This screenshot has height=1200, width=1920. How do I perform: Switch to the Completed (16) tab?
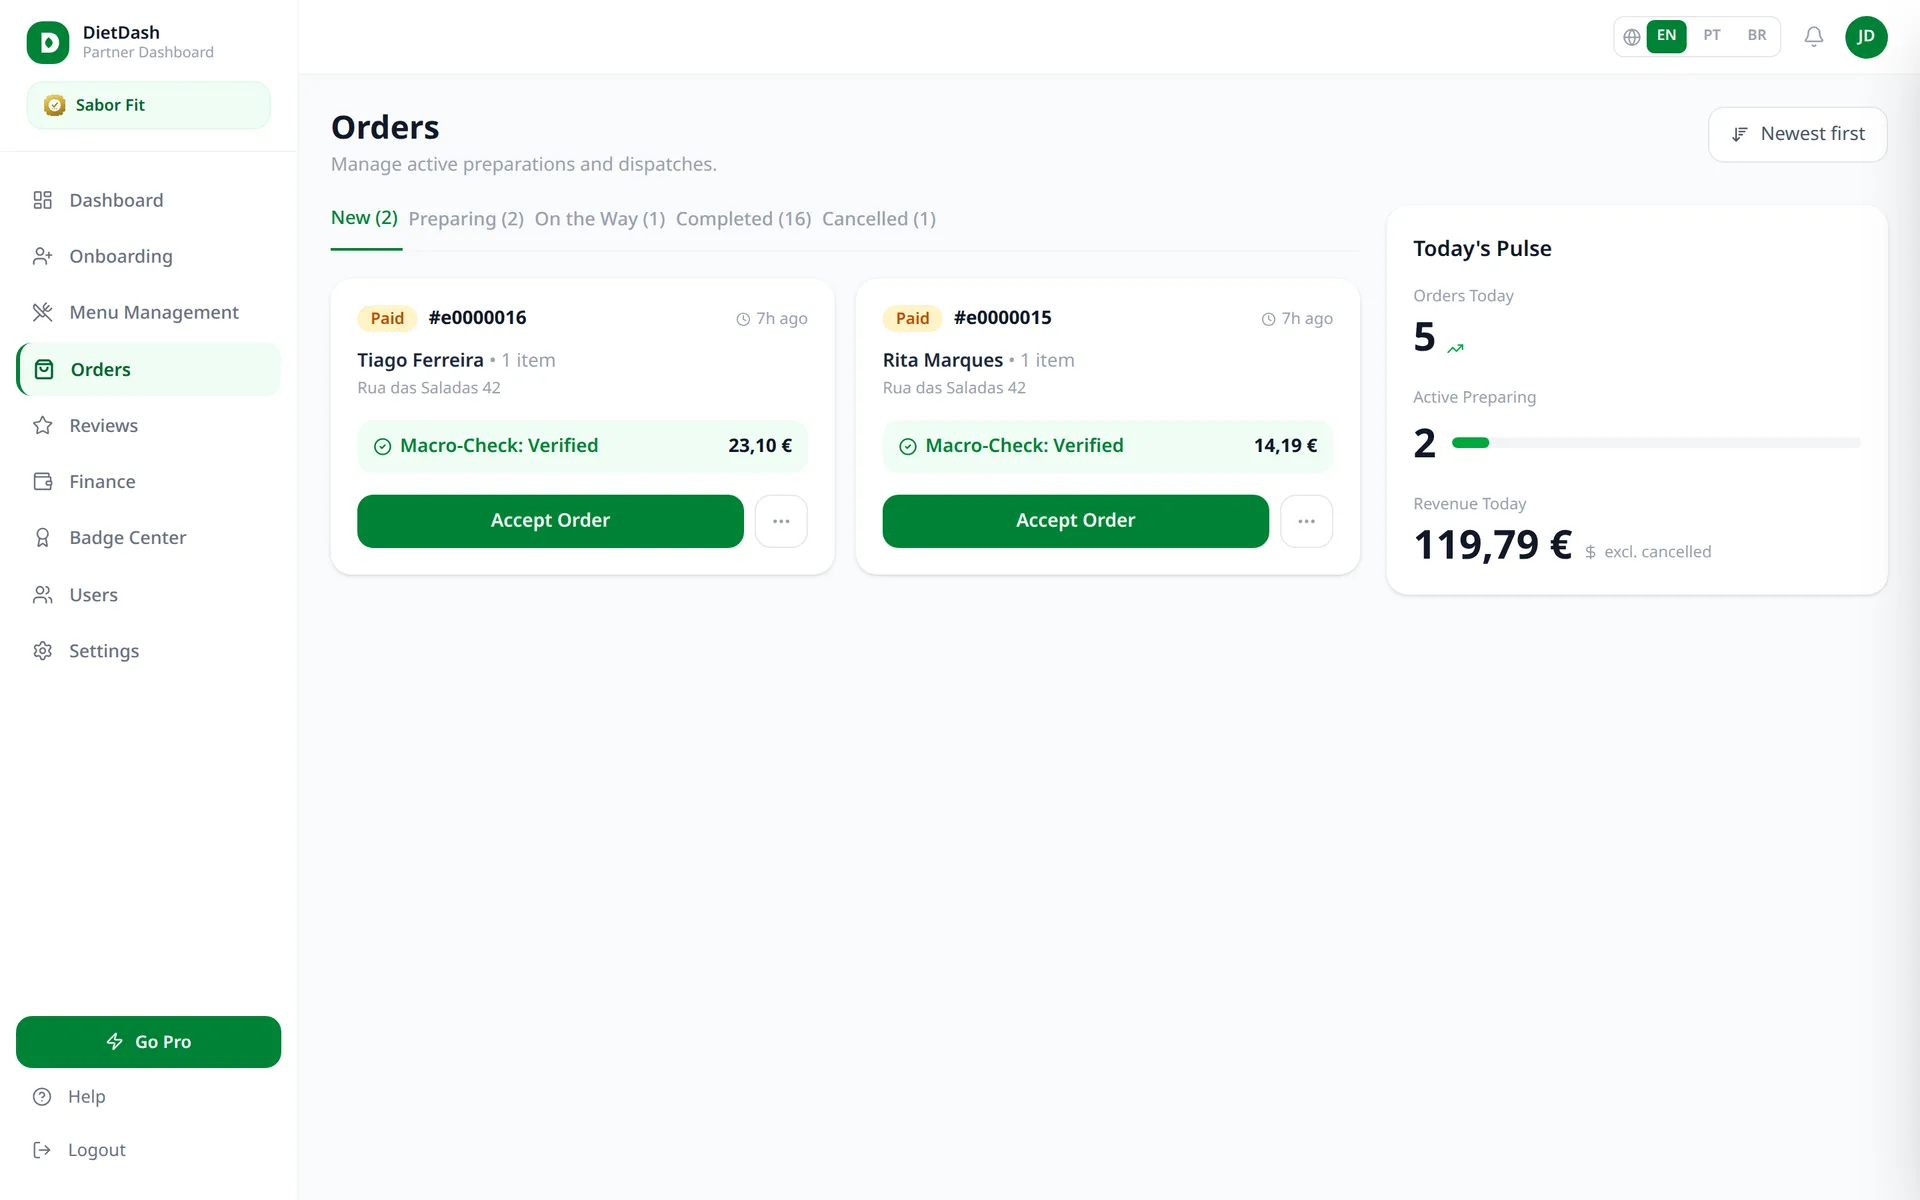coord(743,219)
